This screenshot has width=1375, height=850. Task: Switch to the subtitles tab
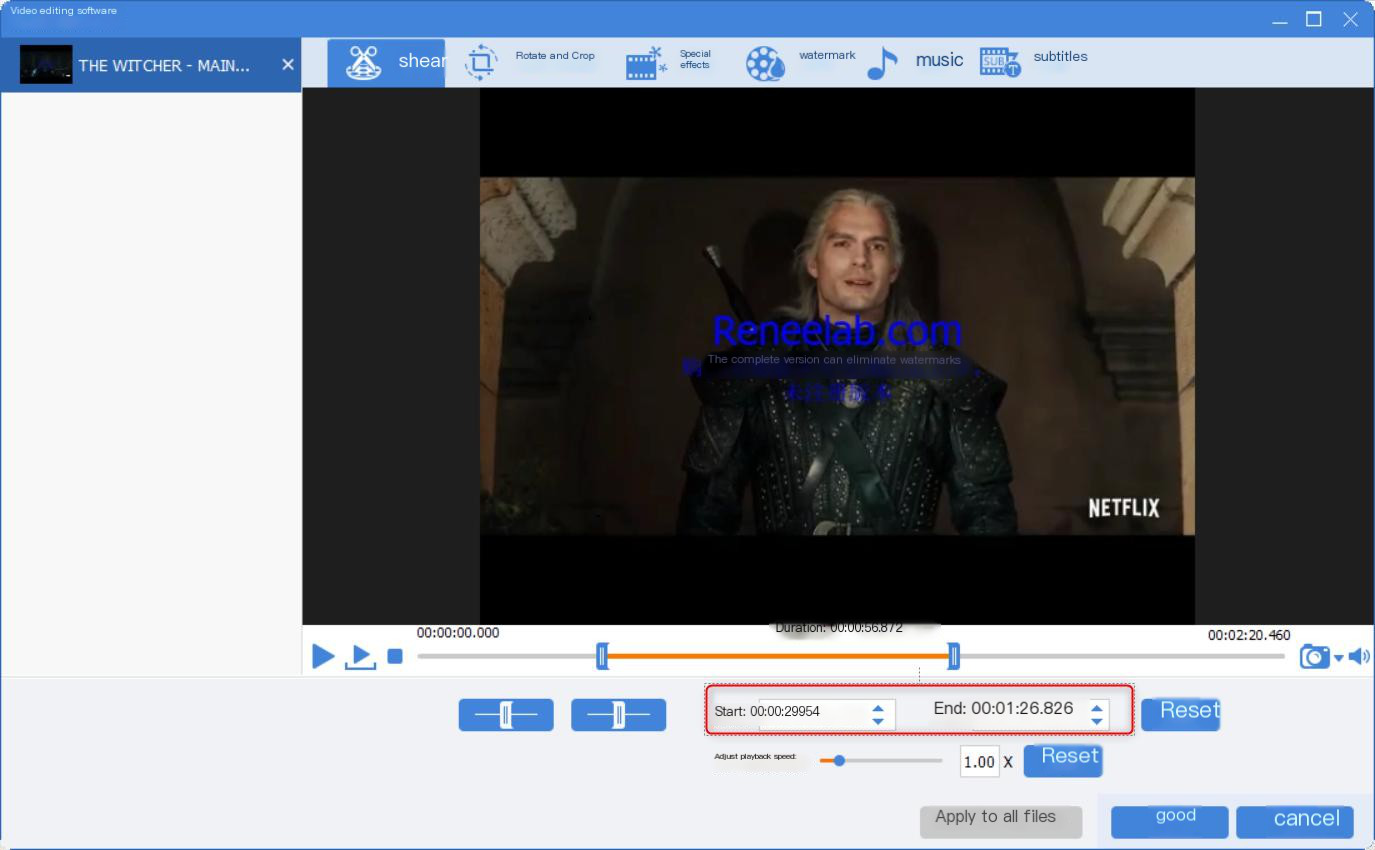point(1033,62)
